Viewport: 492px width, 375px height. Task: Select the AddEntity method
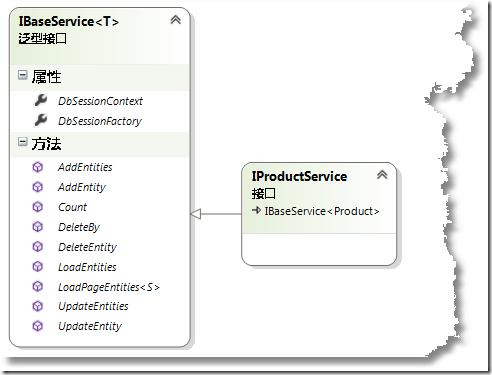coord(82,187)
